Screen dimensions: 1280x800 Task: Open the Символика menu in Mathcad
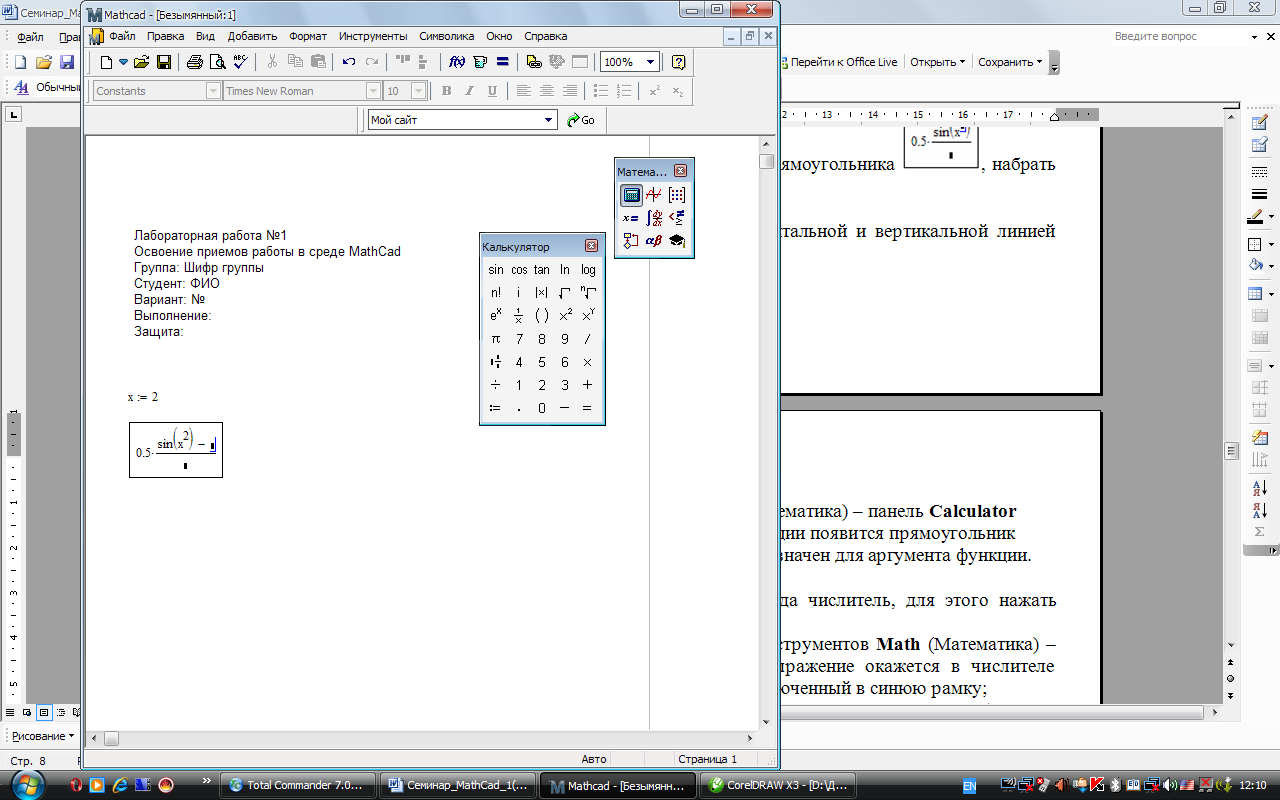coord(446,36)
